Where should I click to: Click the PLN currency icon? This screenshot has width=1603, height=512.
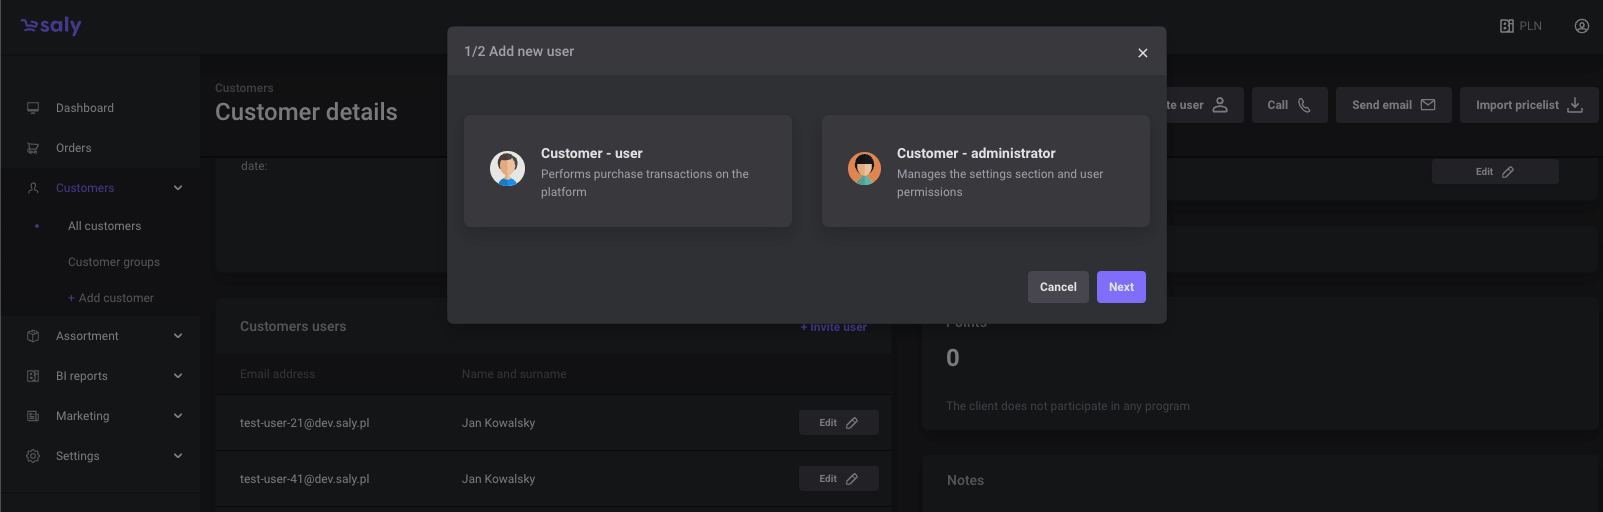click(1507, 26)
